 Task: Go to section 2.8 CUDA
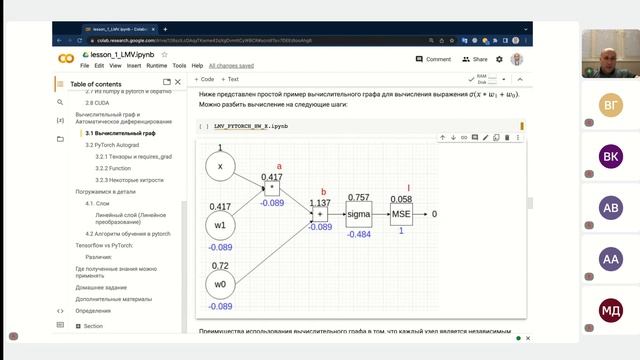tap(97, 103)
